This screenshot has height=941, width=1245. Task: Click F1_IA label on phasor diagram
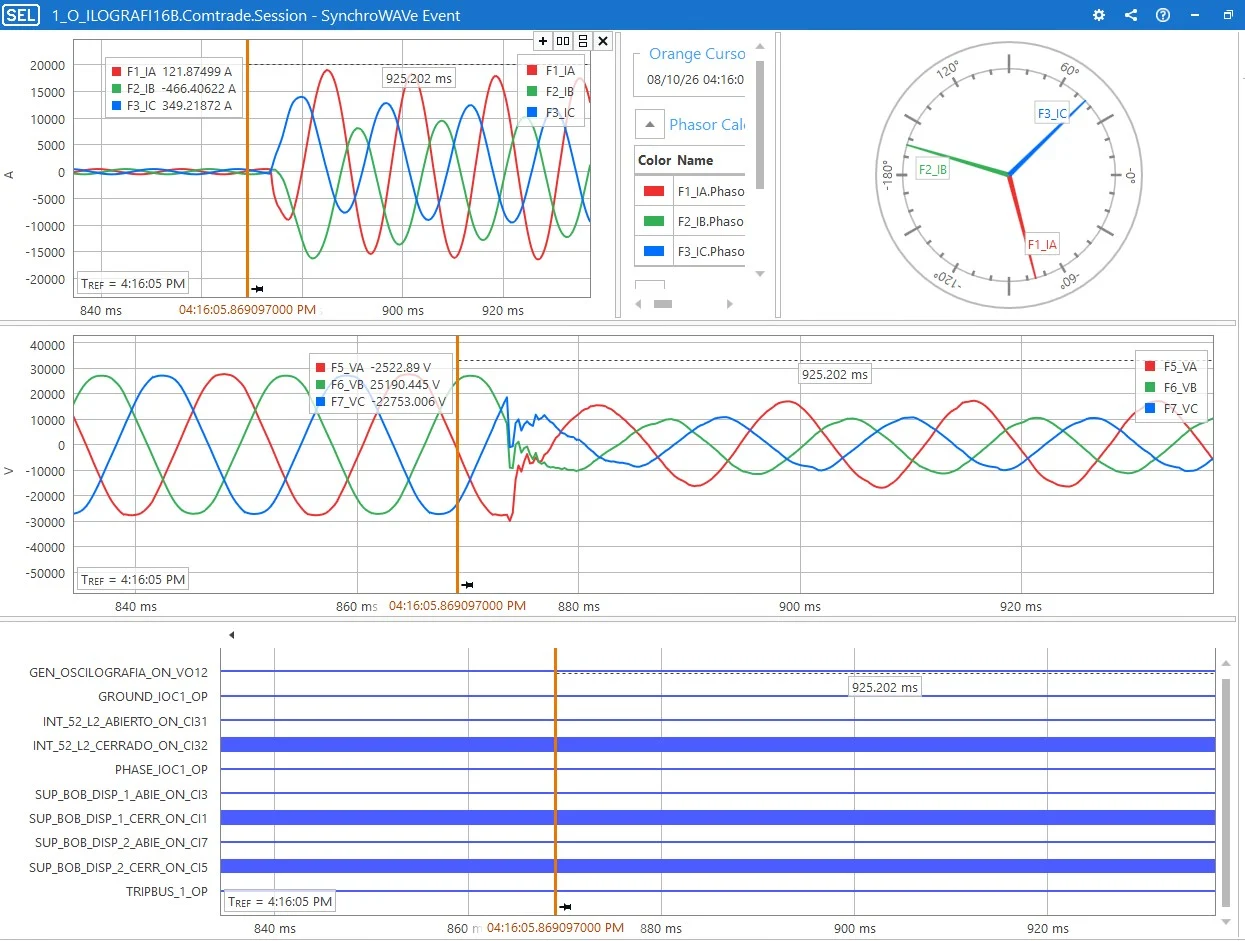(1041, 244)
